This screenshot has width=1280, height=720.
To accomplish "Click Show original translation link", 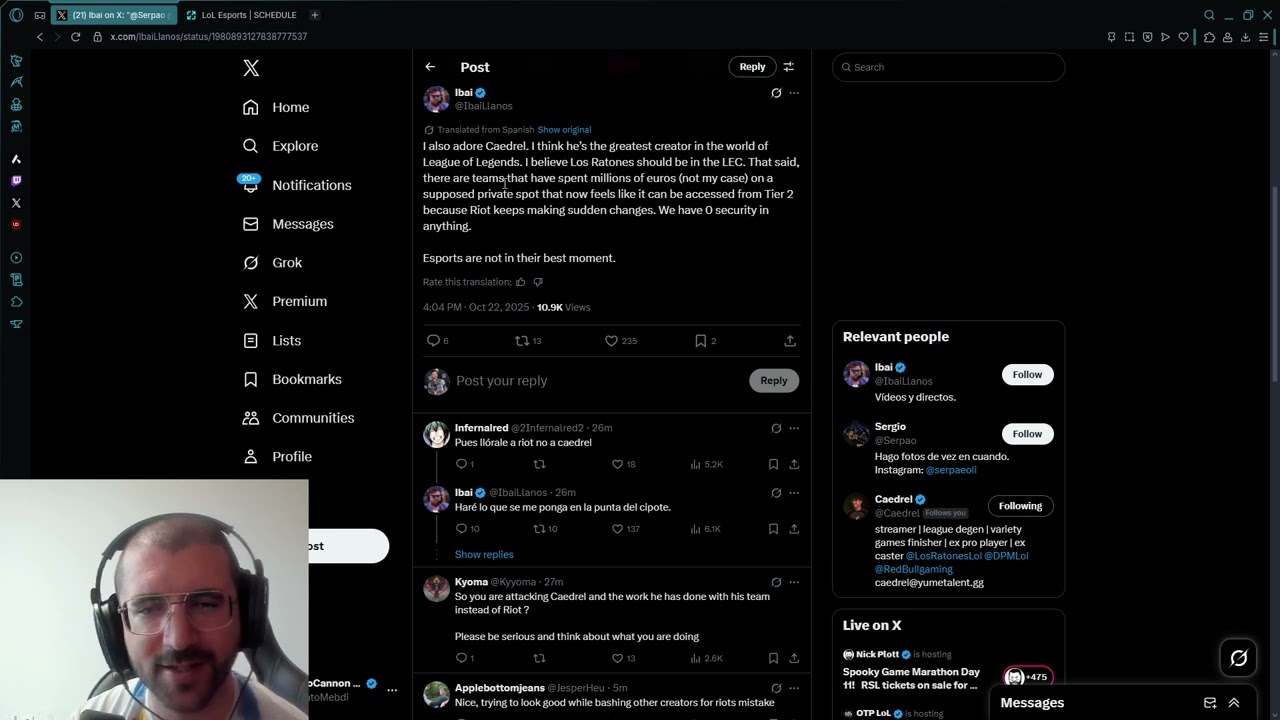I will tap(564, 130).
